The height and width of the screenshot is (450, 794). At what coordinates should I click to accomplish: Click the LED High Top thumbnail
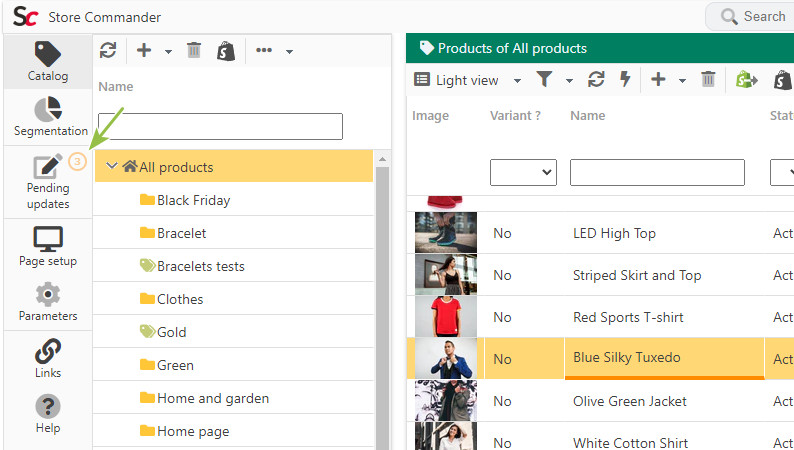[x=446, y=232]
